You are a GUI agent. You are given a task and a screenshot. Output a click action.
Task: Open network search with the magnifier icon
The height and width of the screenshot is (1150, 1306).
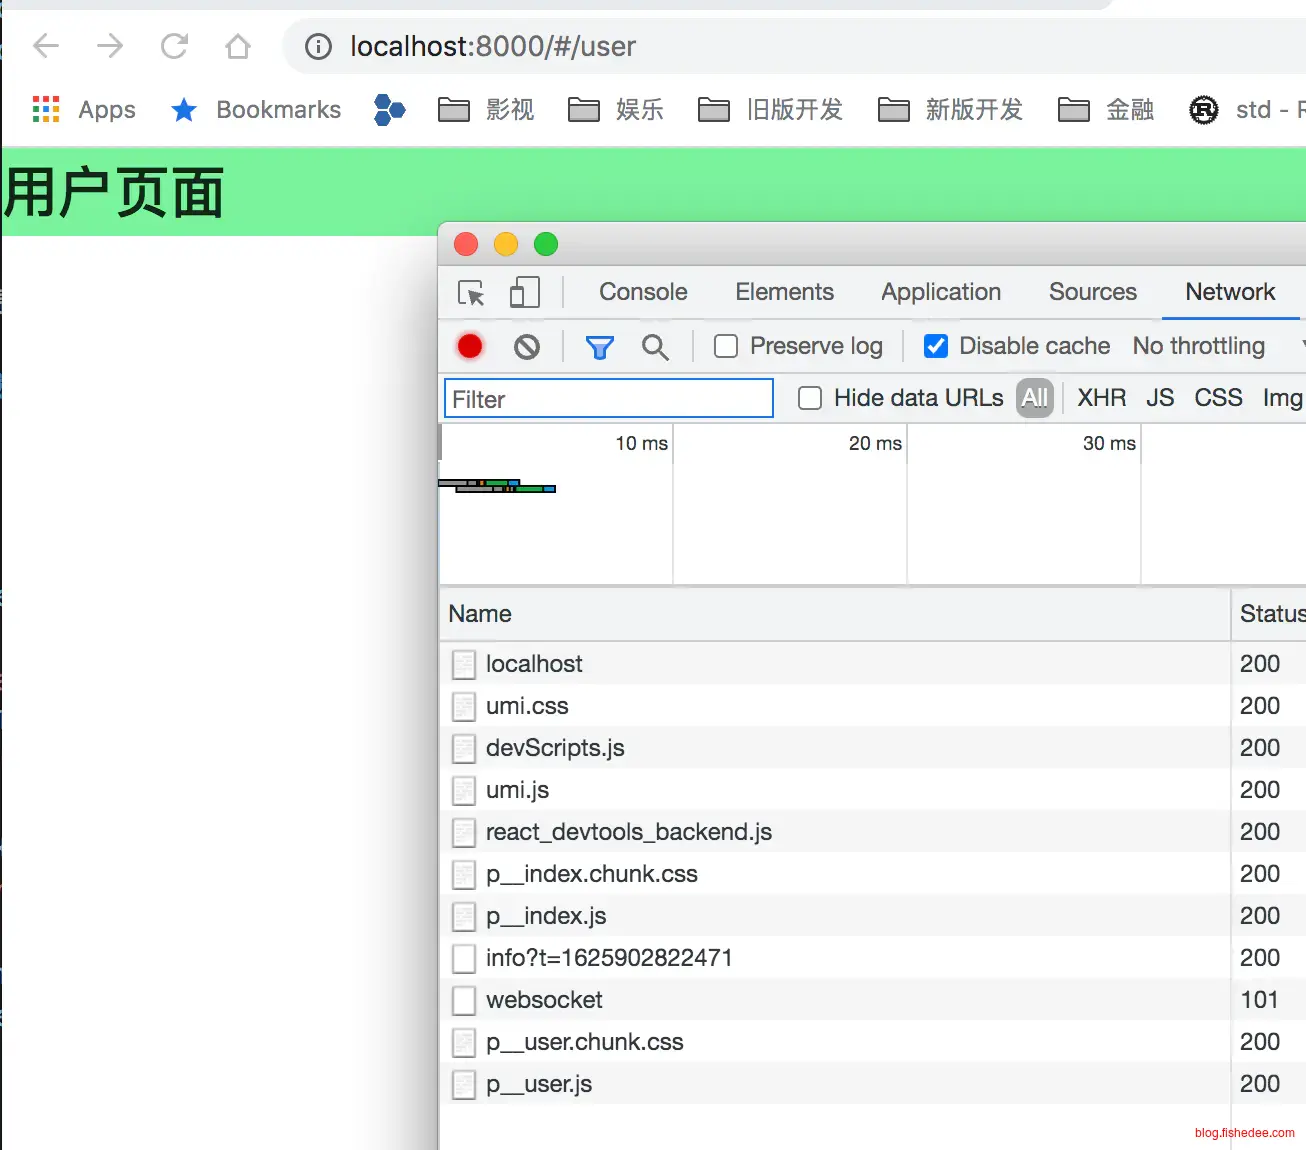(x=655, y=347)
